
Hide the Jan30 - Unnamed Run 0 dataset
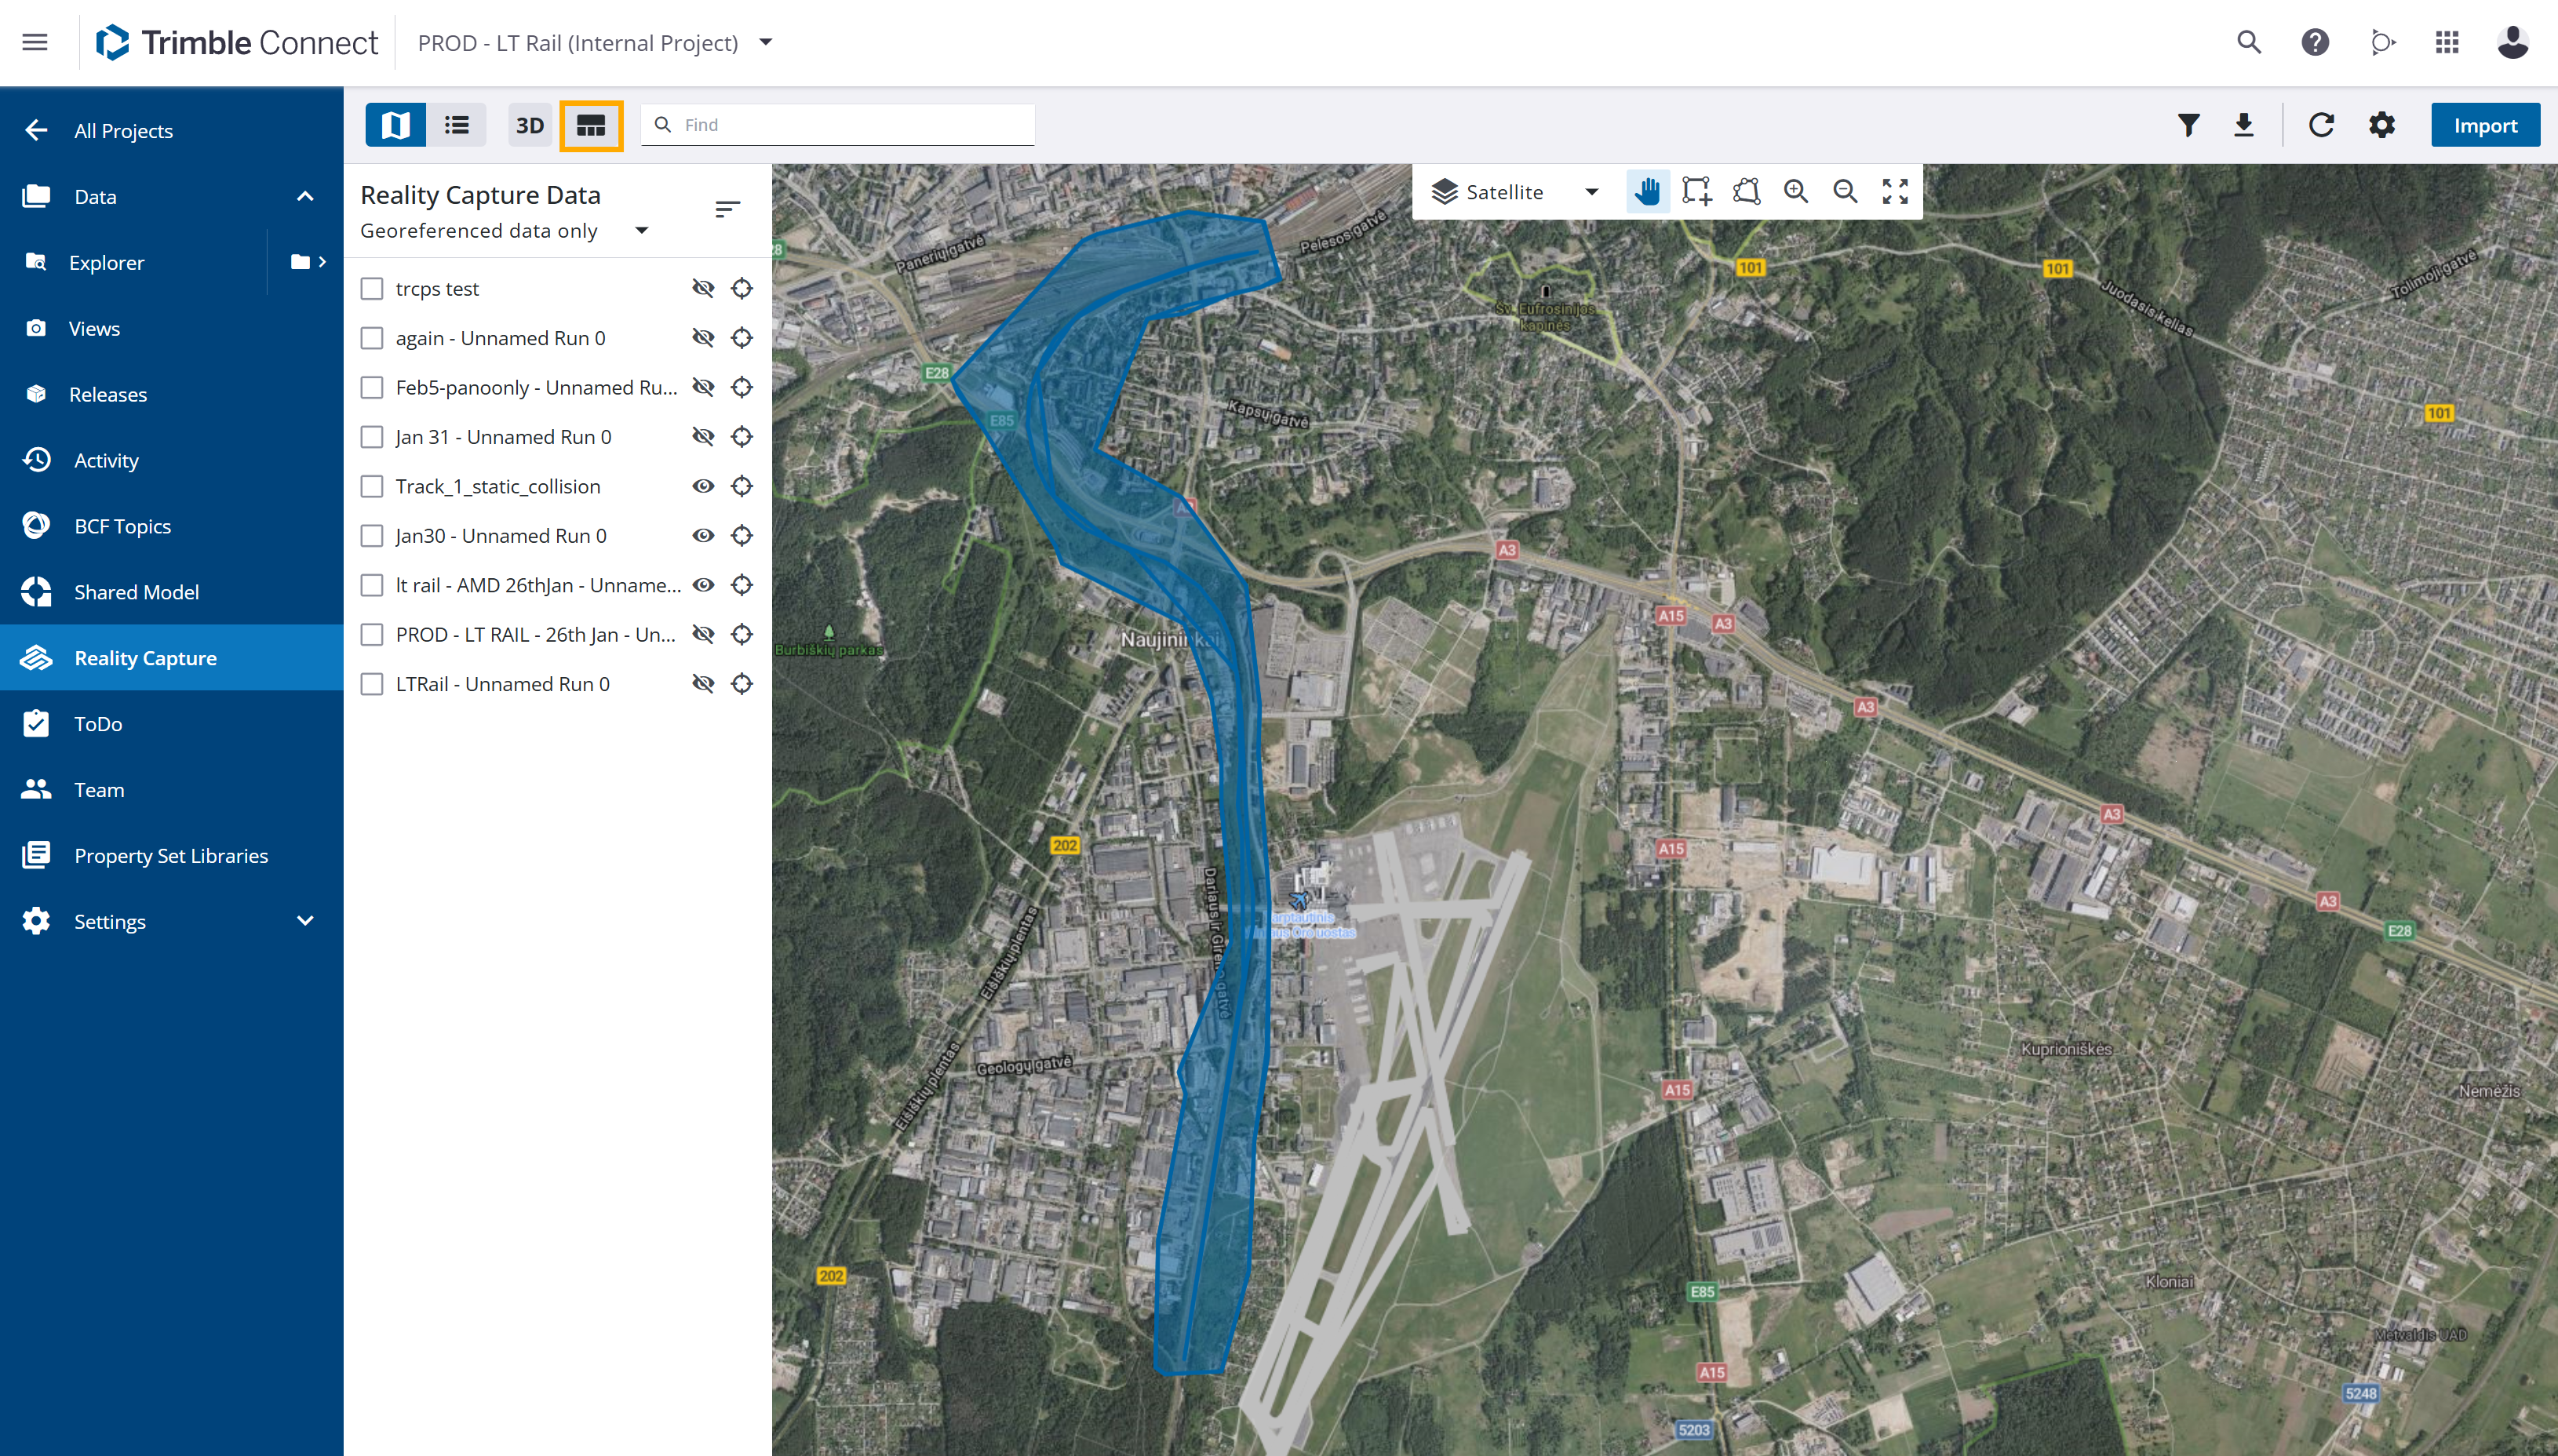[703, 536]
